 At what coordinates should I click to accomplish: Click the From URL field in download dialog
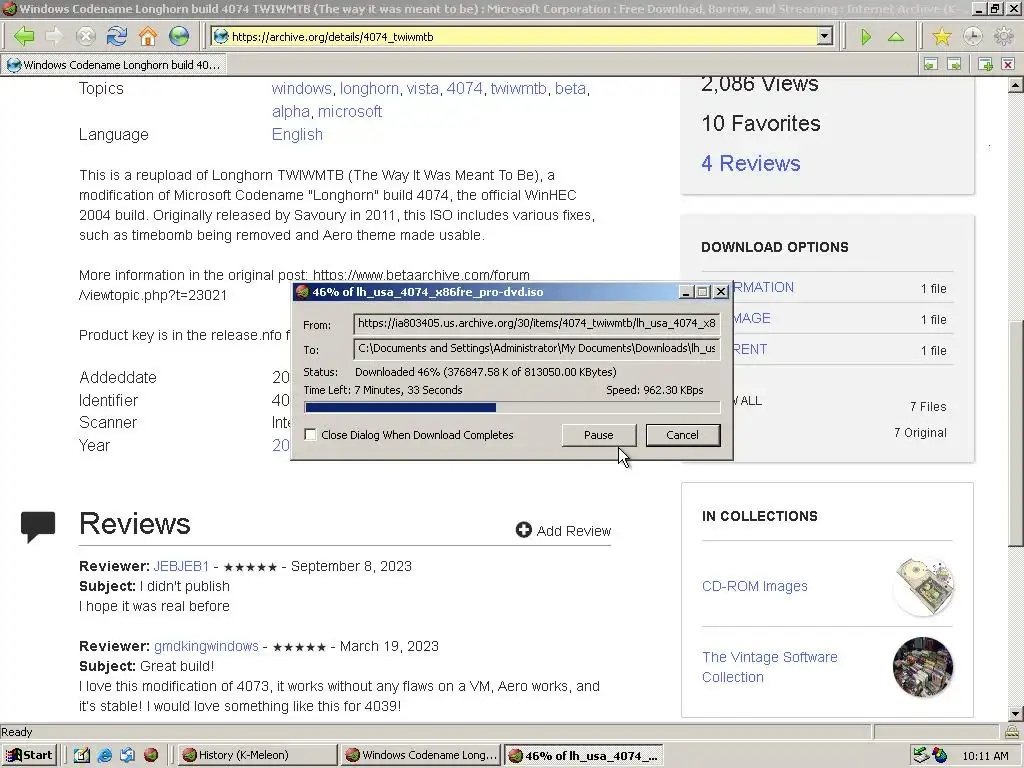(537, 323)
